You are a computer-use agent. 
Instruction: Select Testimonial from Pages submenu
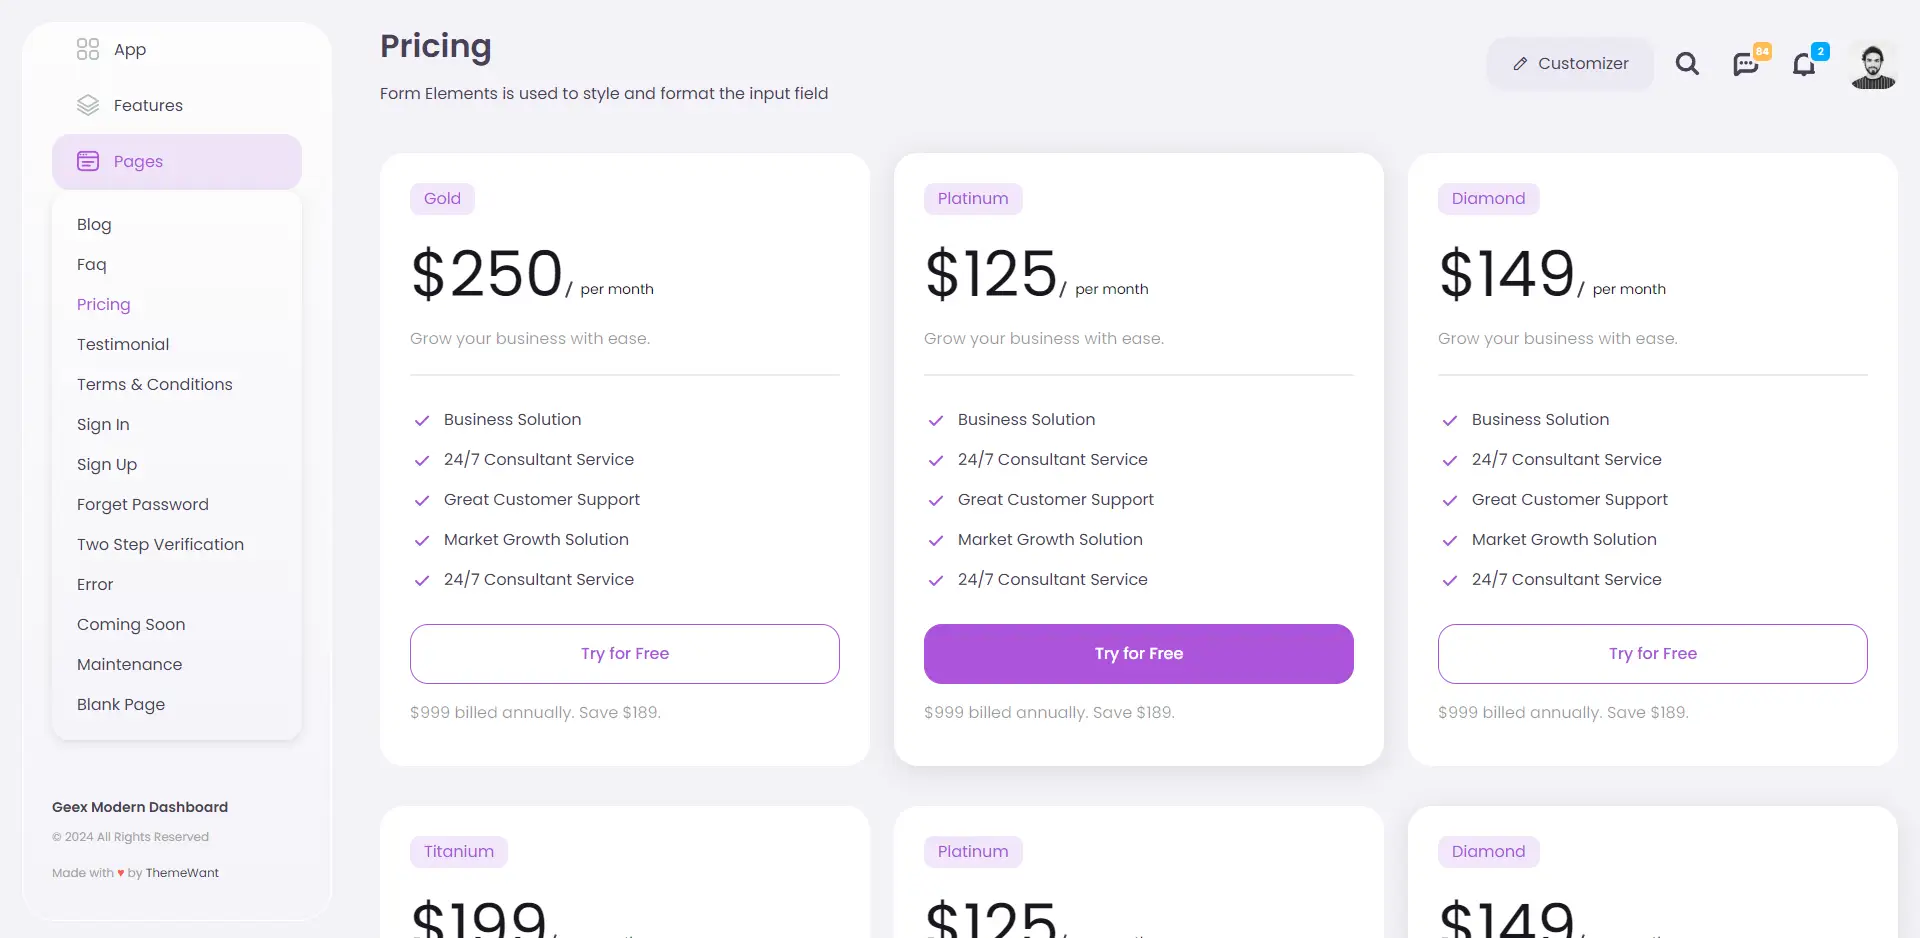pyautogui.click(x=123, y=344)
